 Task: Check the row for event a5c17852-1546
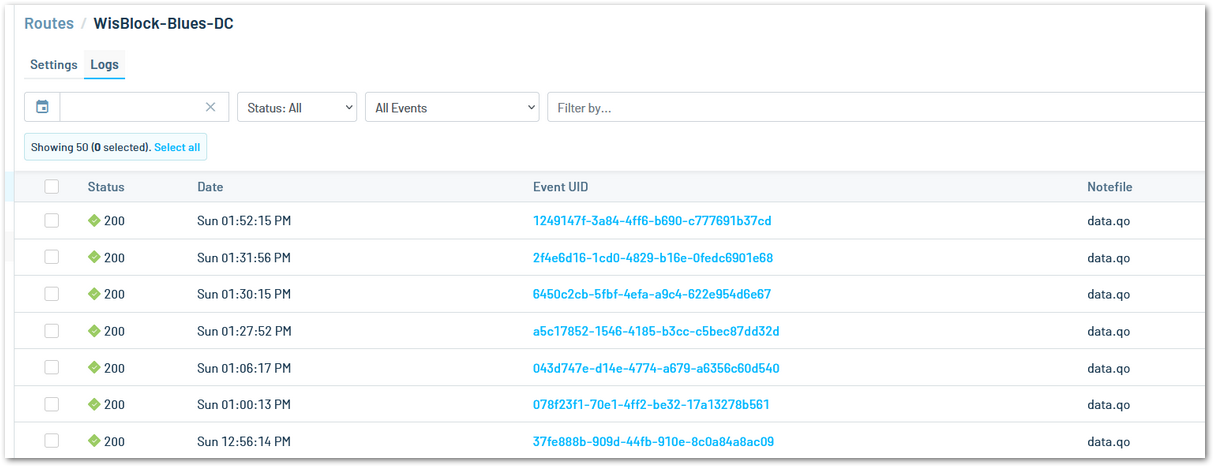(52, 331)
